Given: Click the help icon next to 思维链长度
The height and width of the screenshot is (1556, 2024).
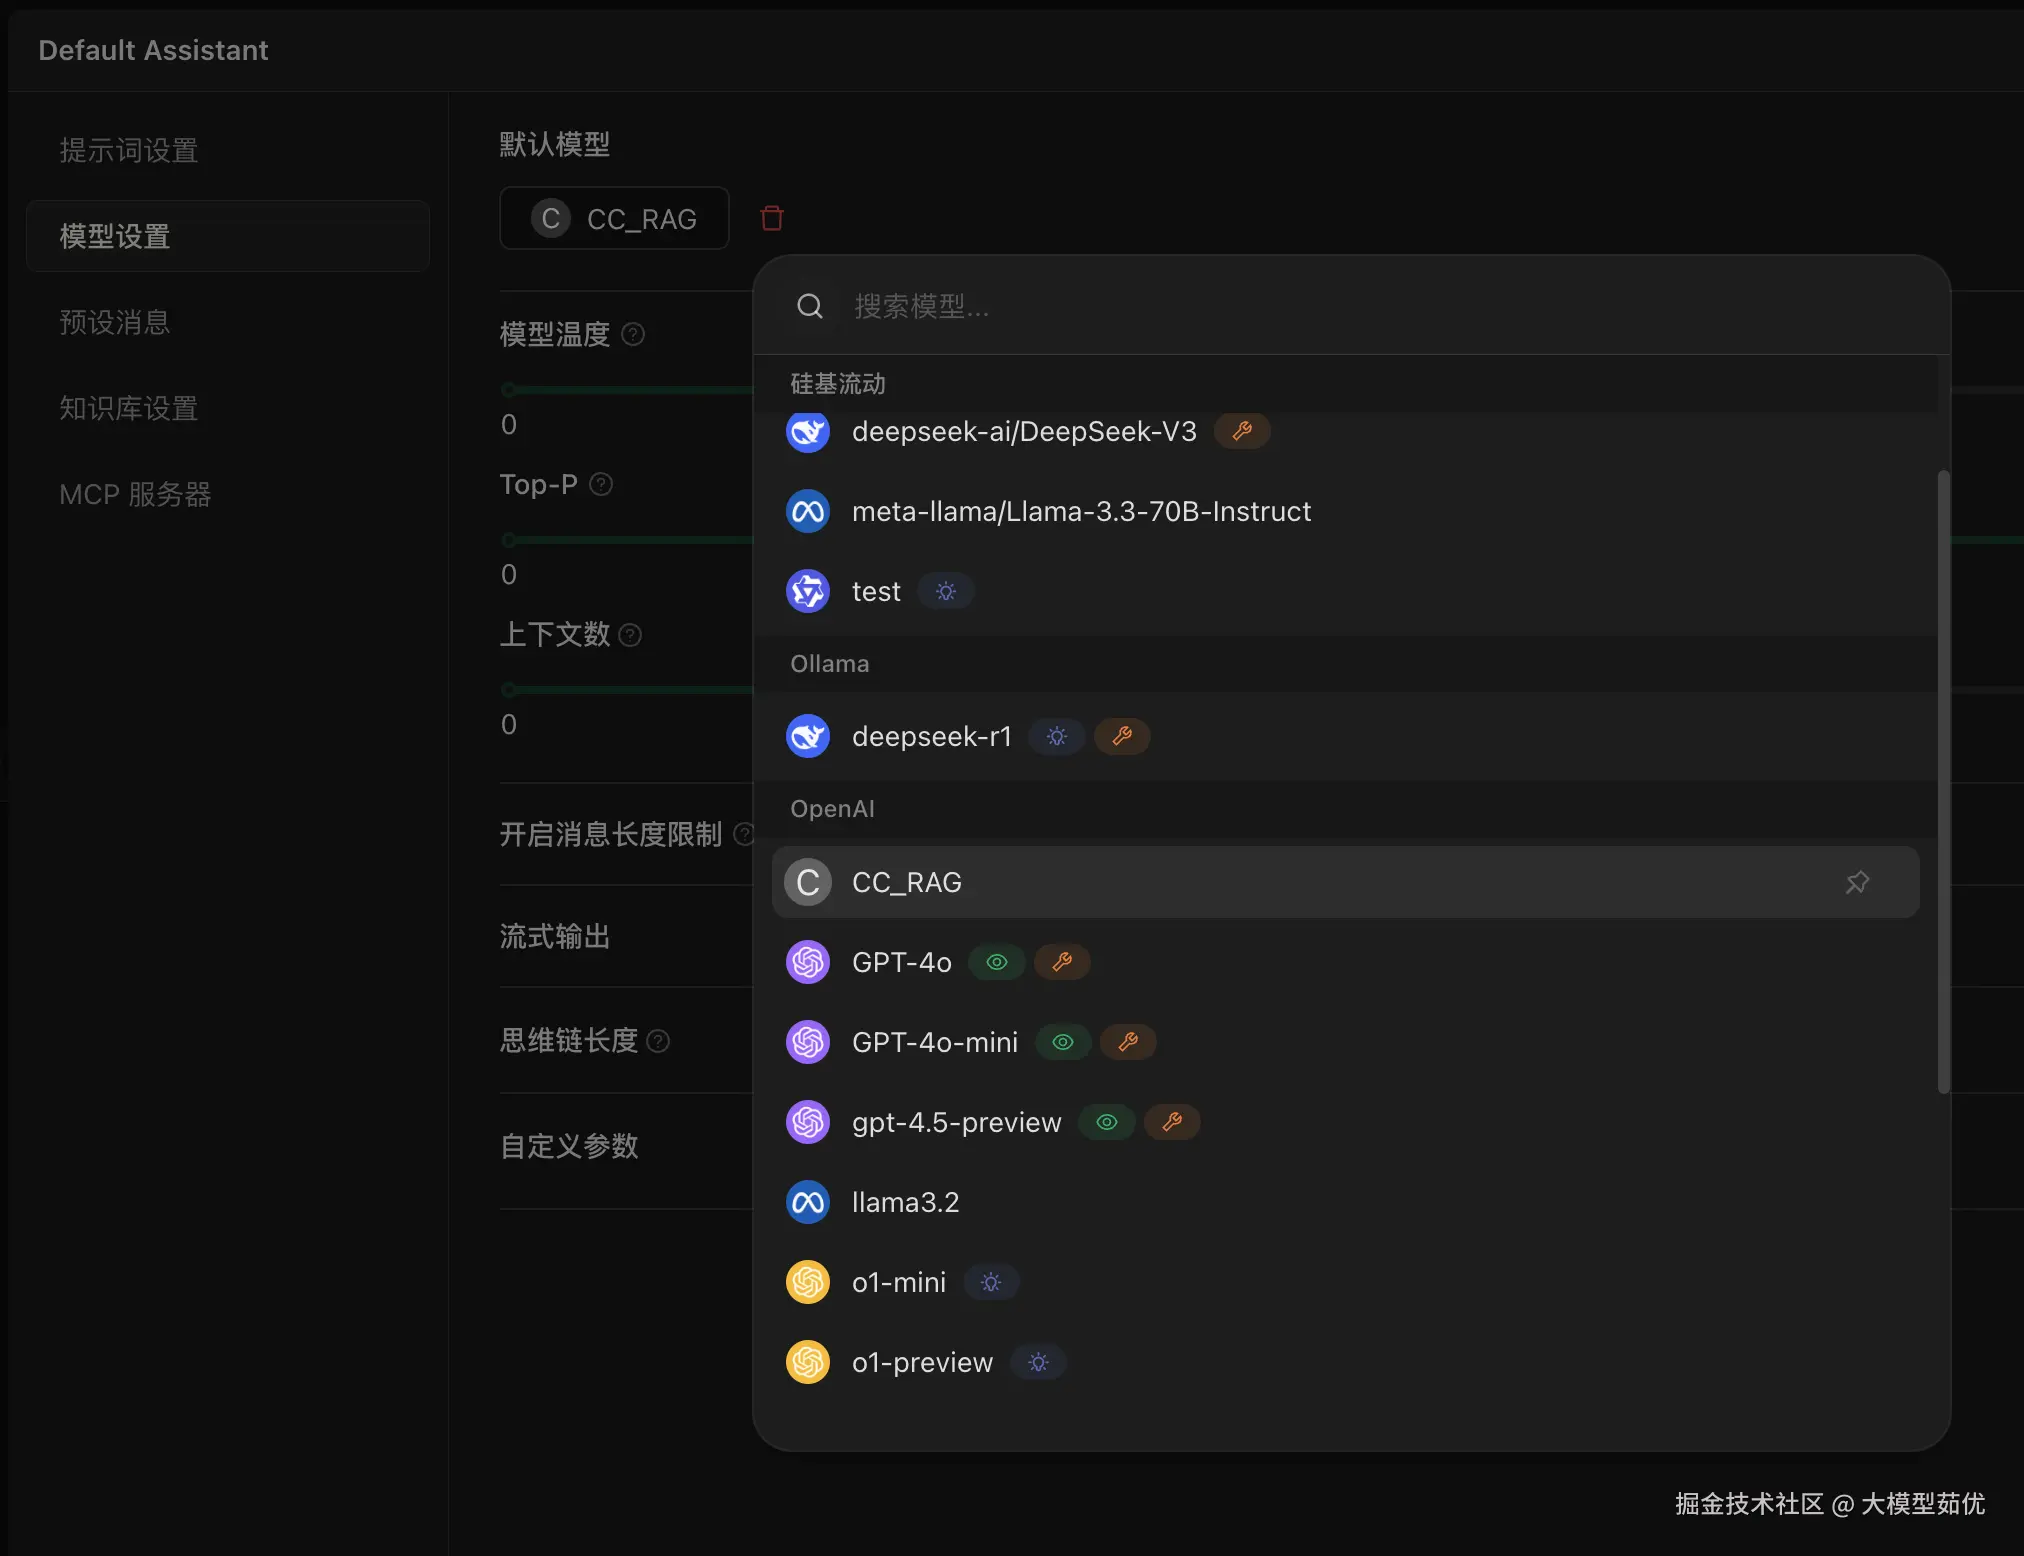Looking at the screenshot, I should 658,1041.
